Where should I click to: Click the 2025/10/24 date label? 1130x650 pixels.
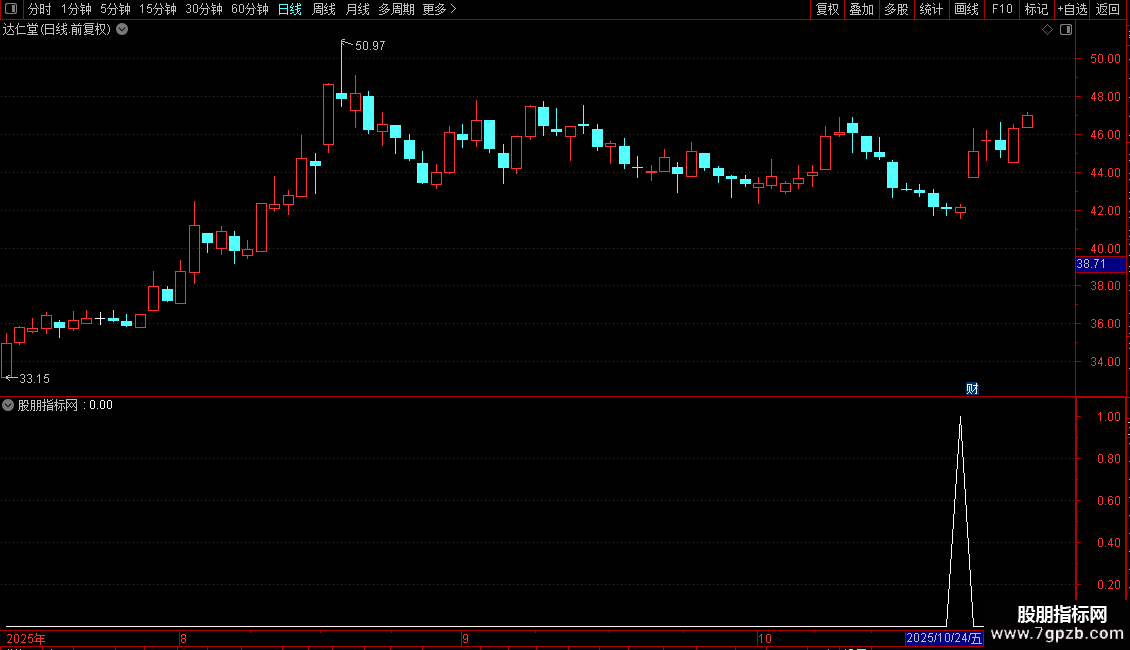tap(944, 638)
